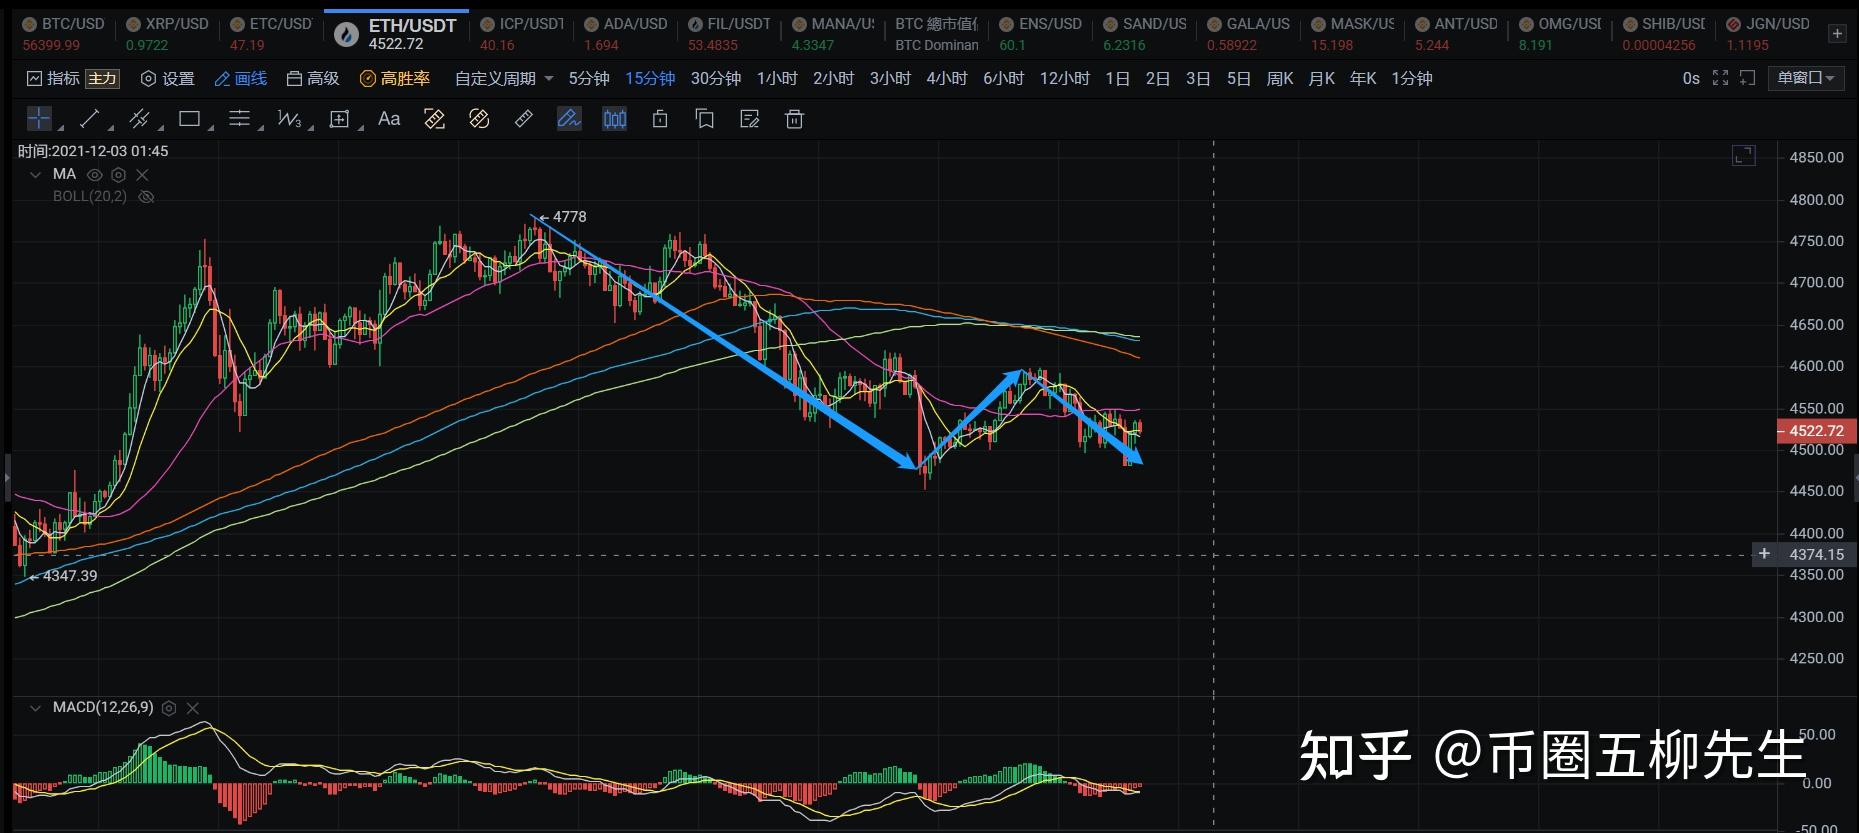1859x833 pixels.
Task: Select the 5分钟 timeframe
Action: 589,78
